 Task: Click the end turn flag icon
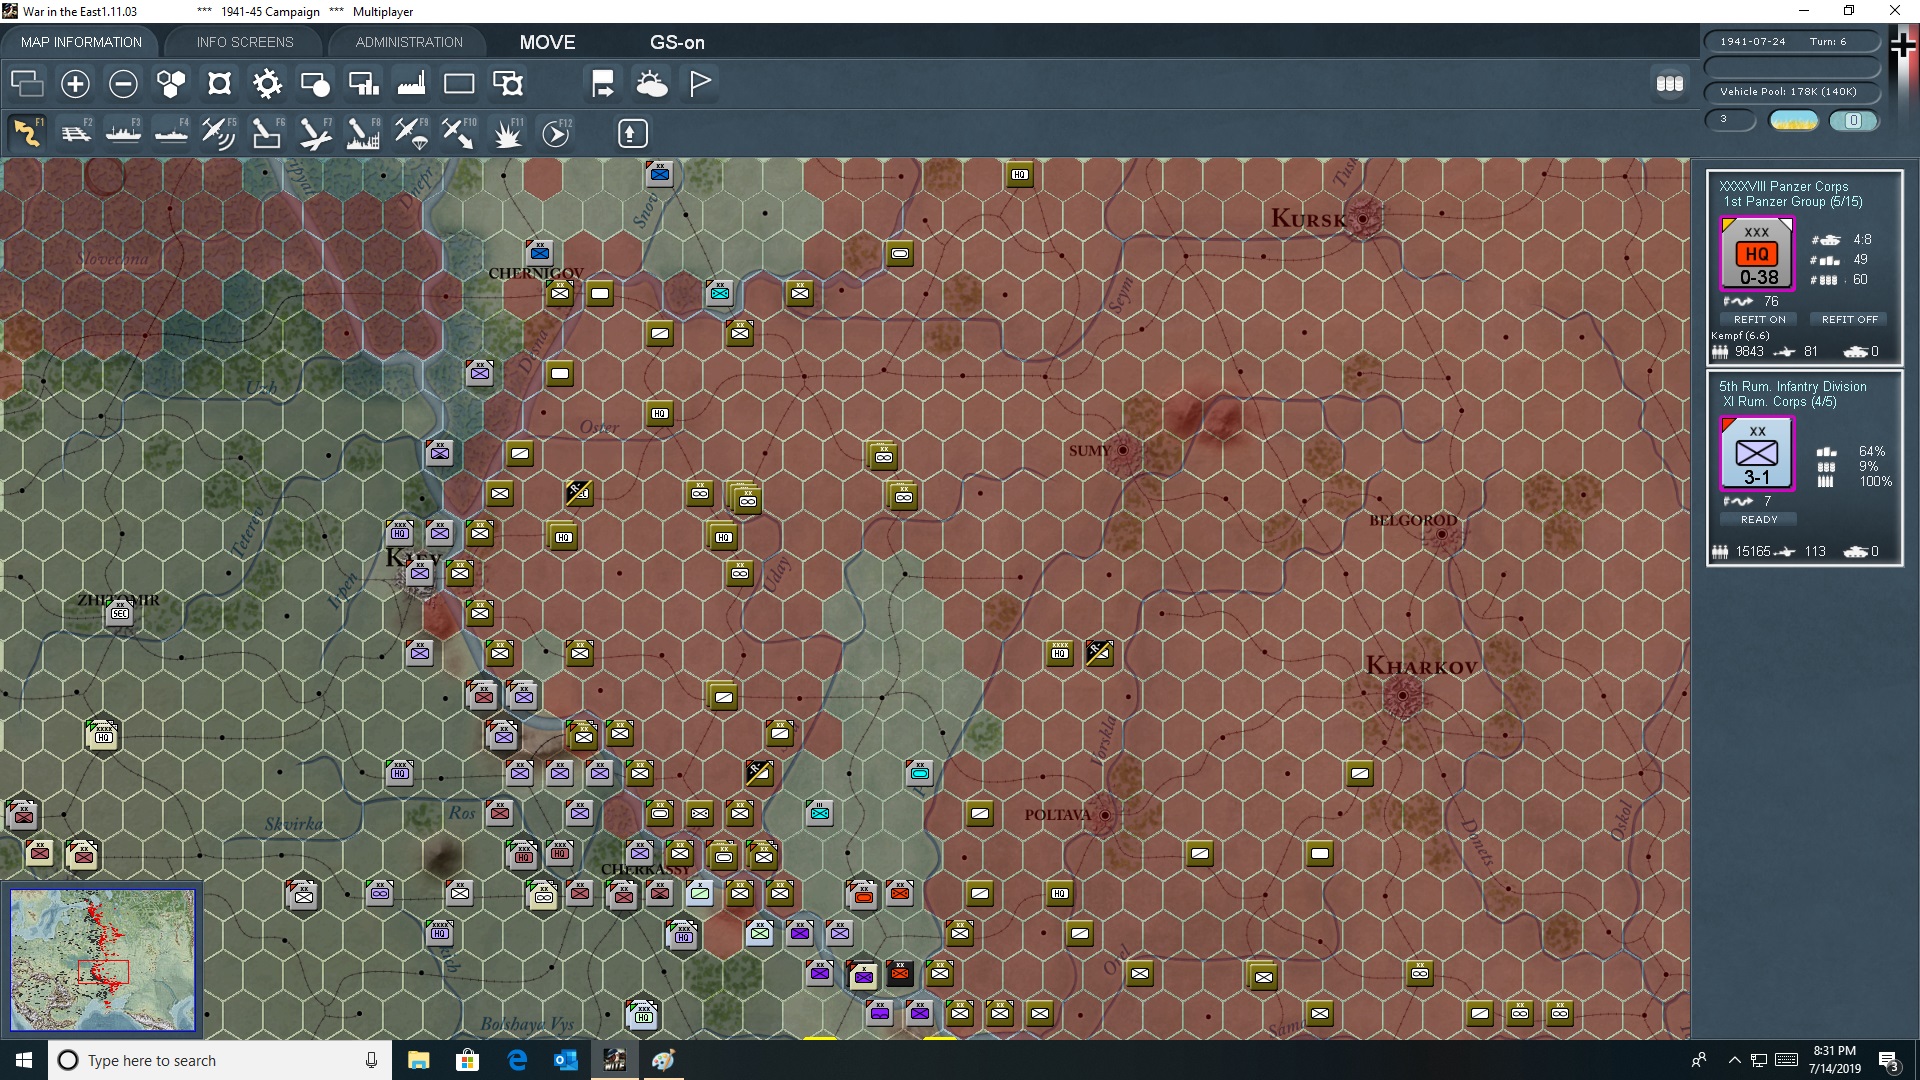699,84
